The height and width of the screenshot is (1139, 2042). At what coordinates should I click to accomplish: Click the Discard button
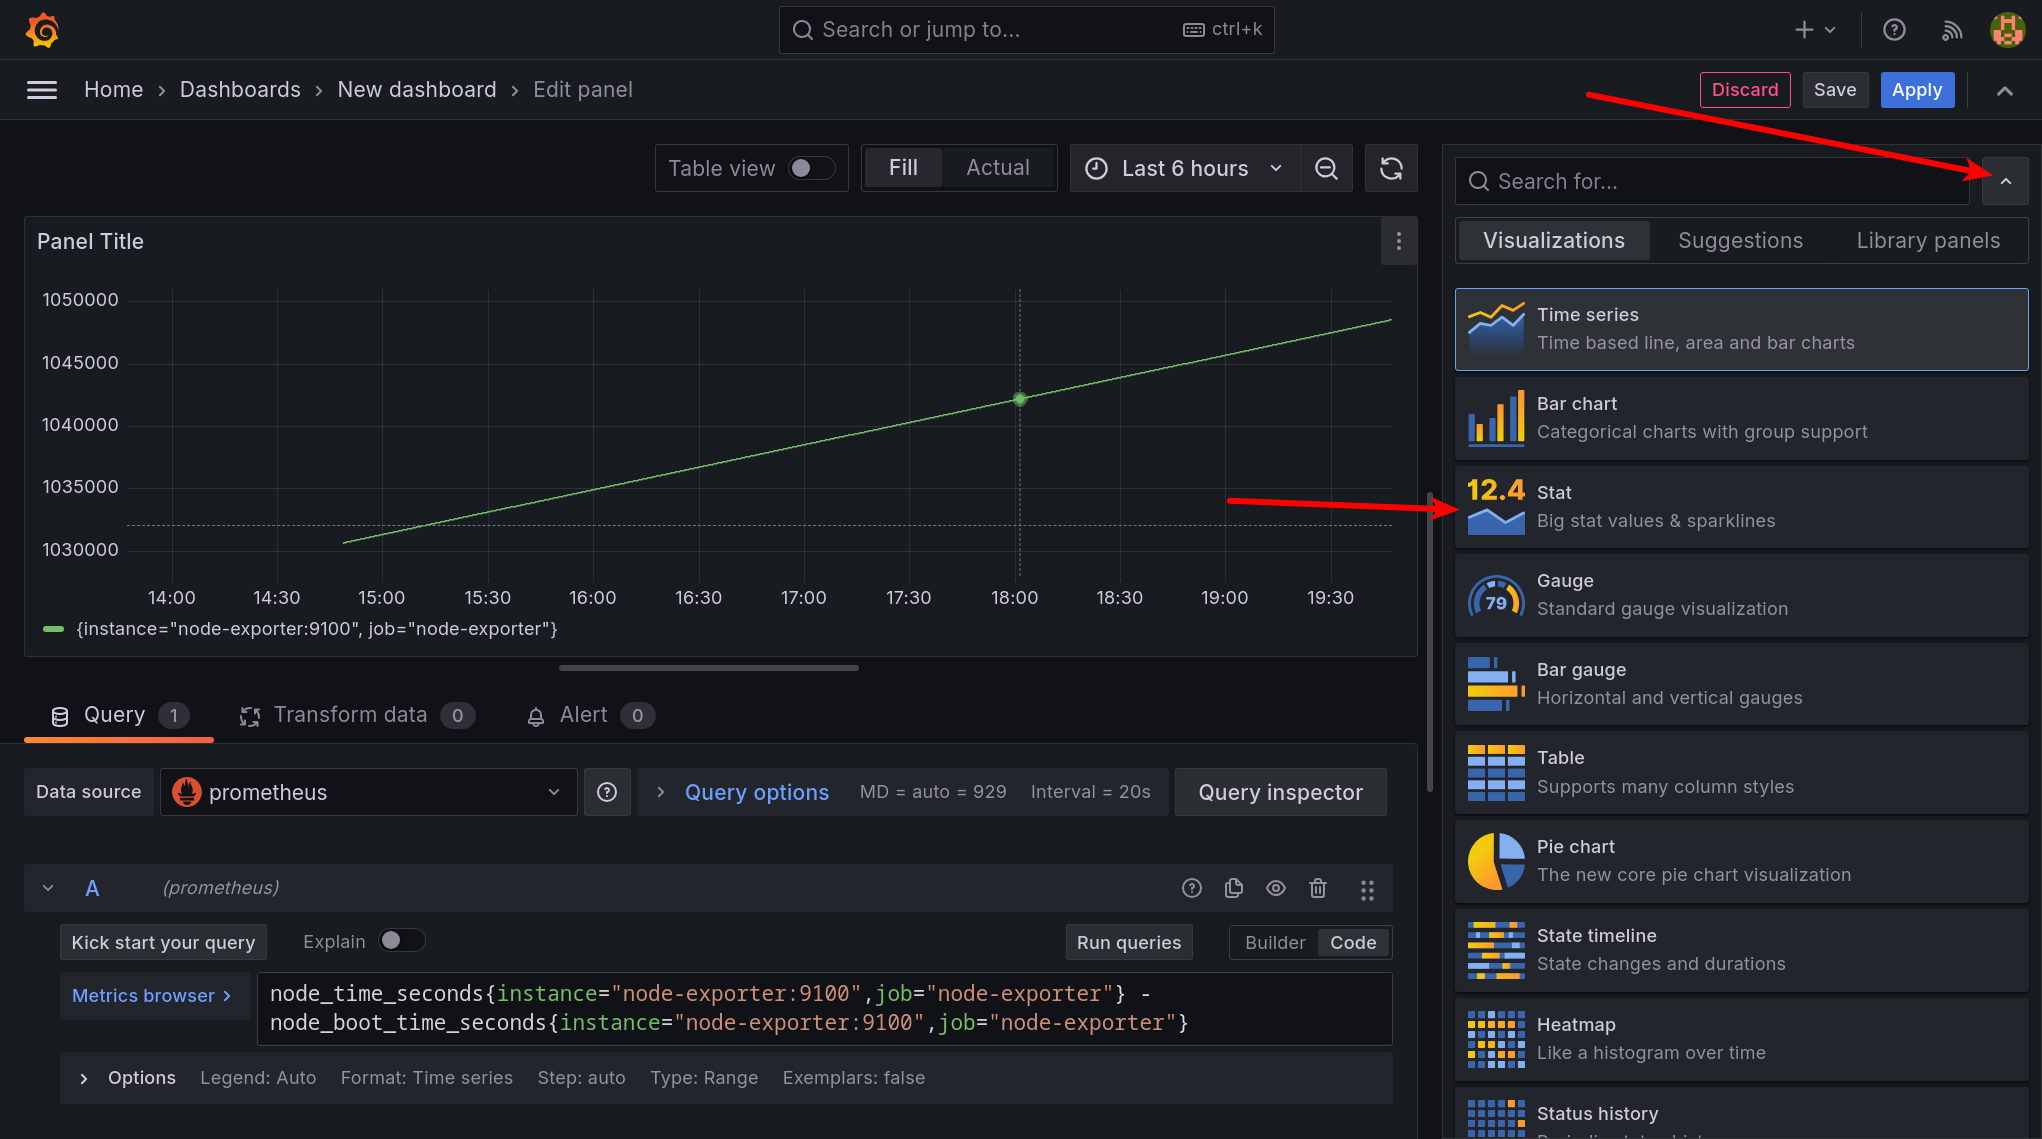click(x=1745, y=90)
